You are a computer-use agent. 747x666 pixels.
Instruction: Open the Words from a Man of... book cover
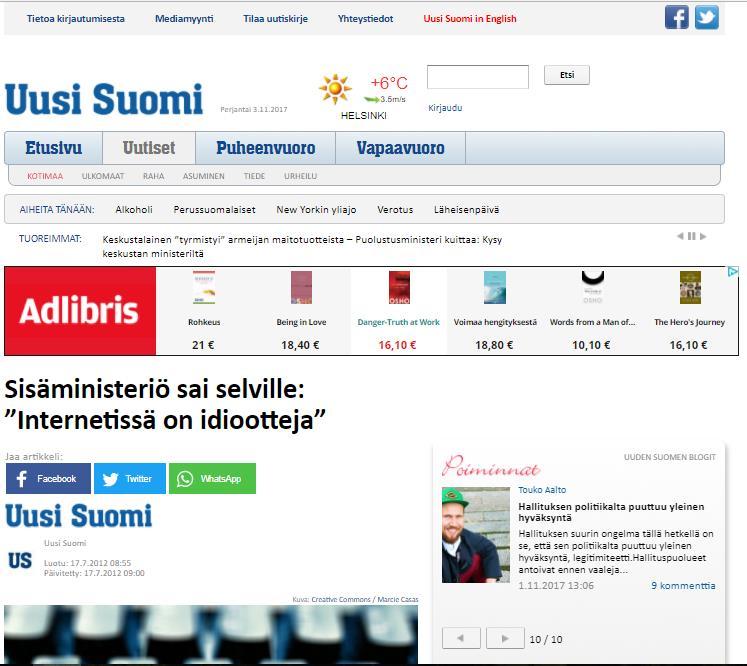click(x=593, y=287)
